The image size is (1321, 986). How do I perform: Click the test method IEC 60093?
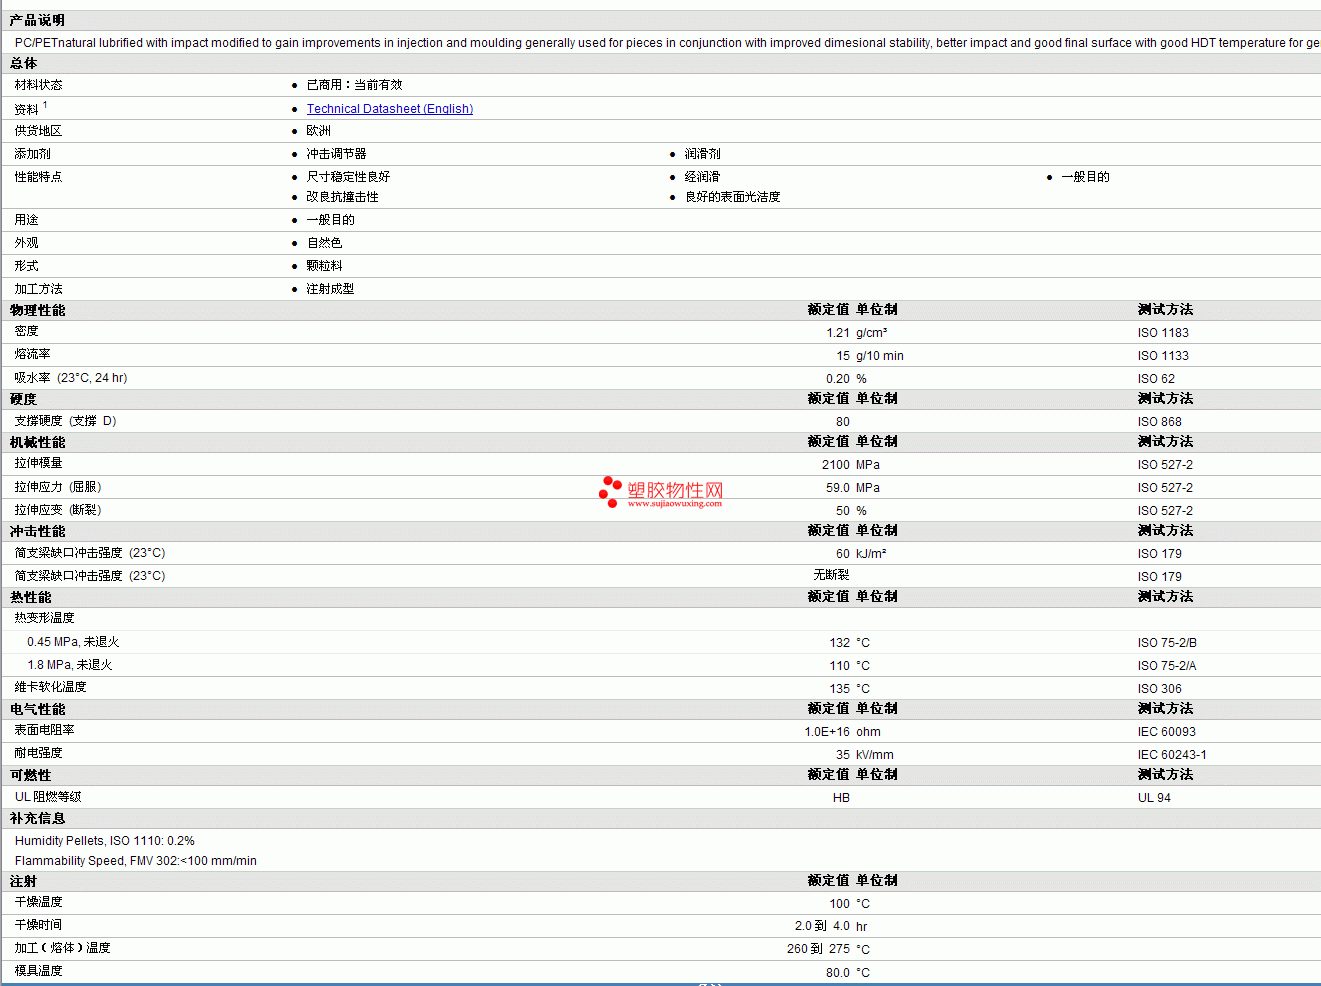pos(1167,732)
